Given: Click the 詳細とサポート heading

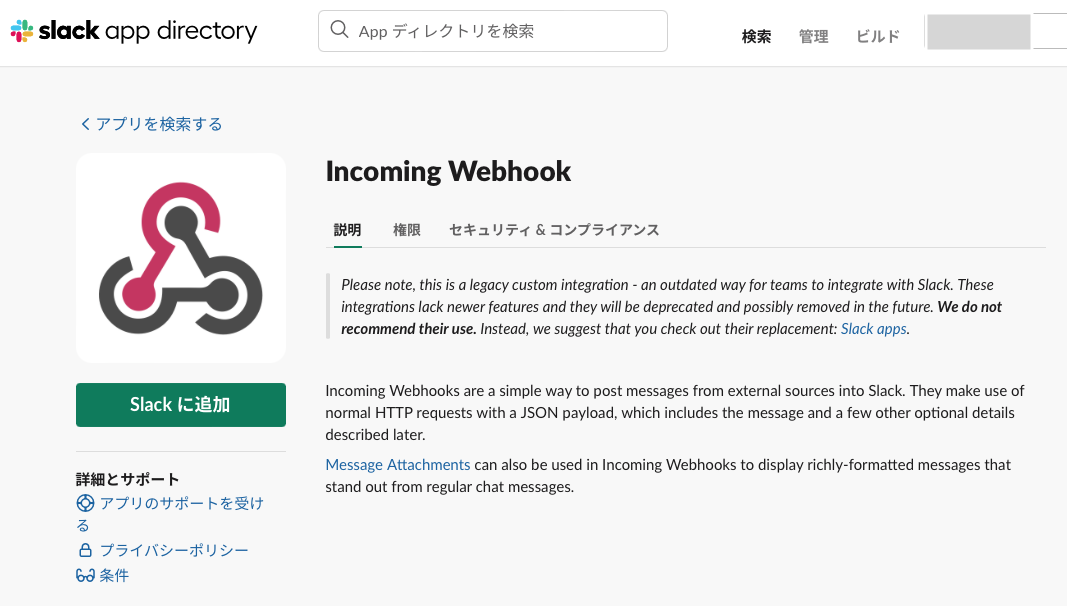Looking at the screenshot, I should pyautogui.click(x=127, y=479).
